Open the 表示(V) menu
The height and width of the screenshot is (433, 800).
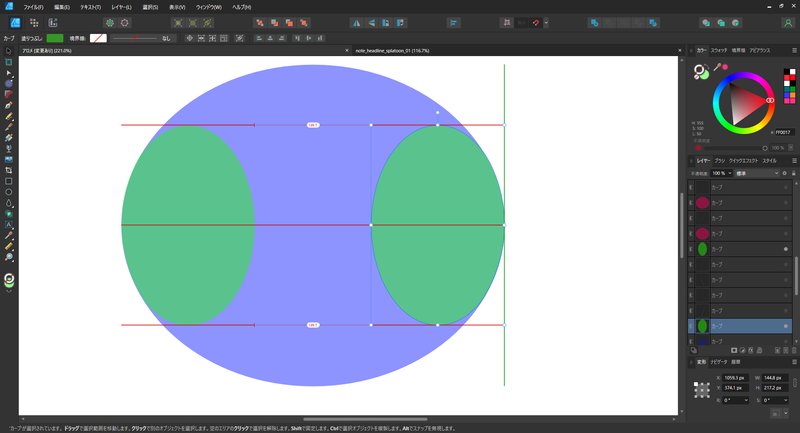[x=177, y=7]
